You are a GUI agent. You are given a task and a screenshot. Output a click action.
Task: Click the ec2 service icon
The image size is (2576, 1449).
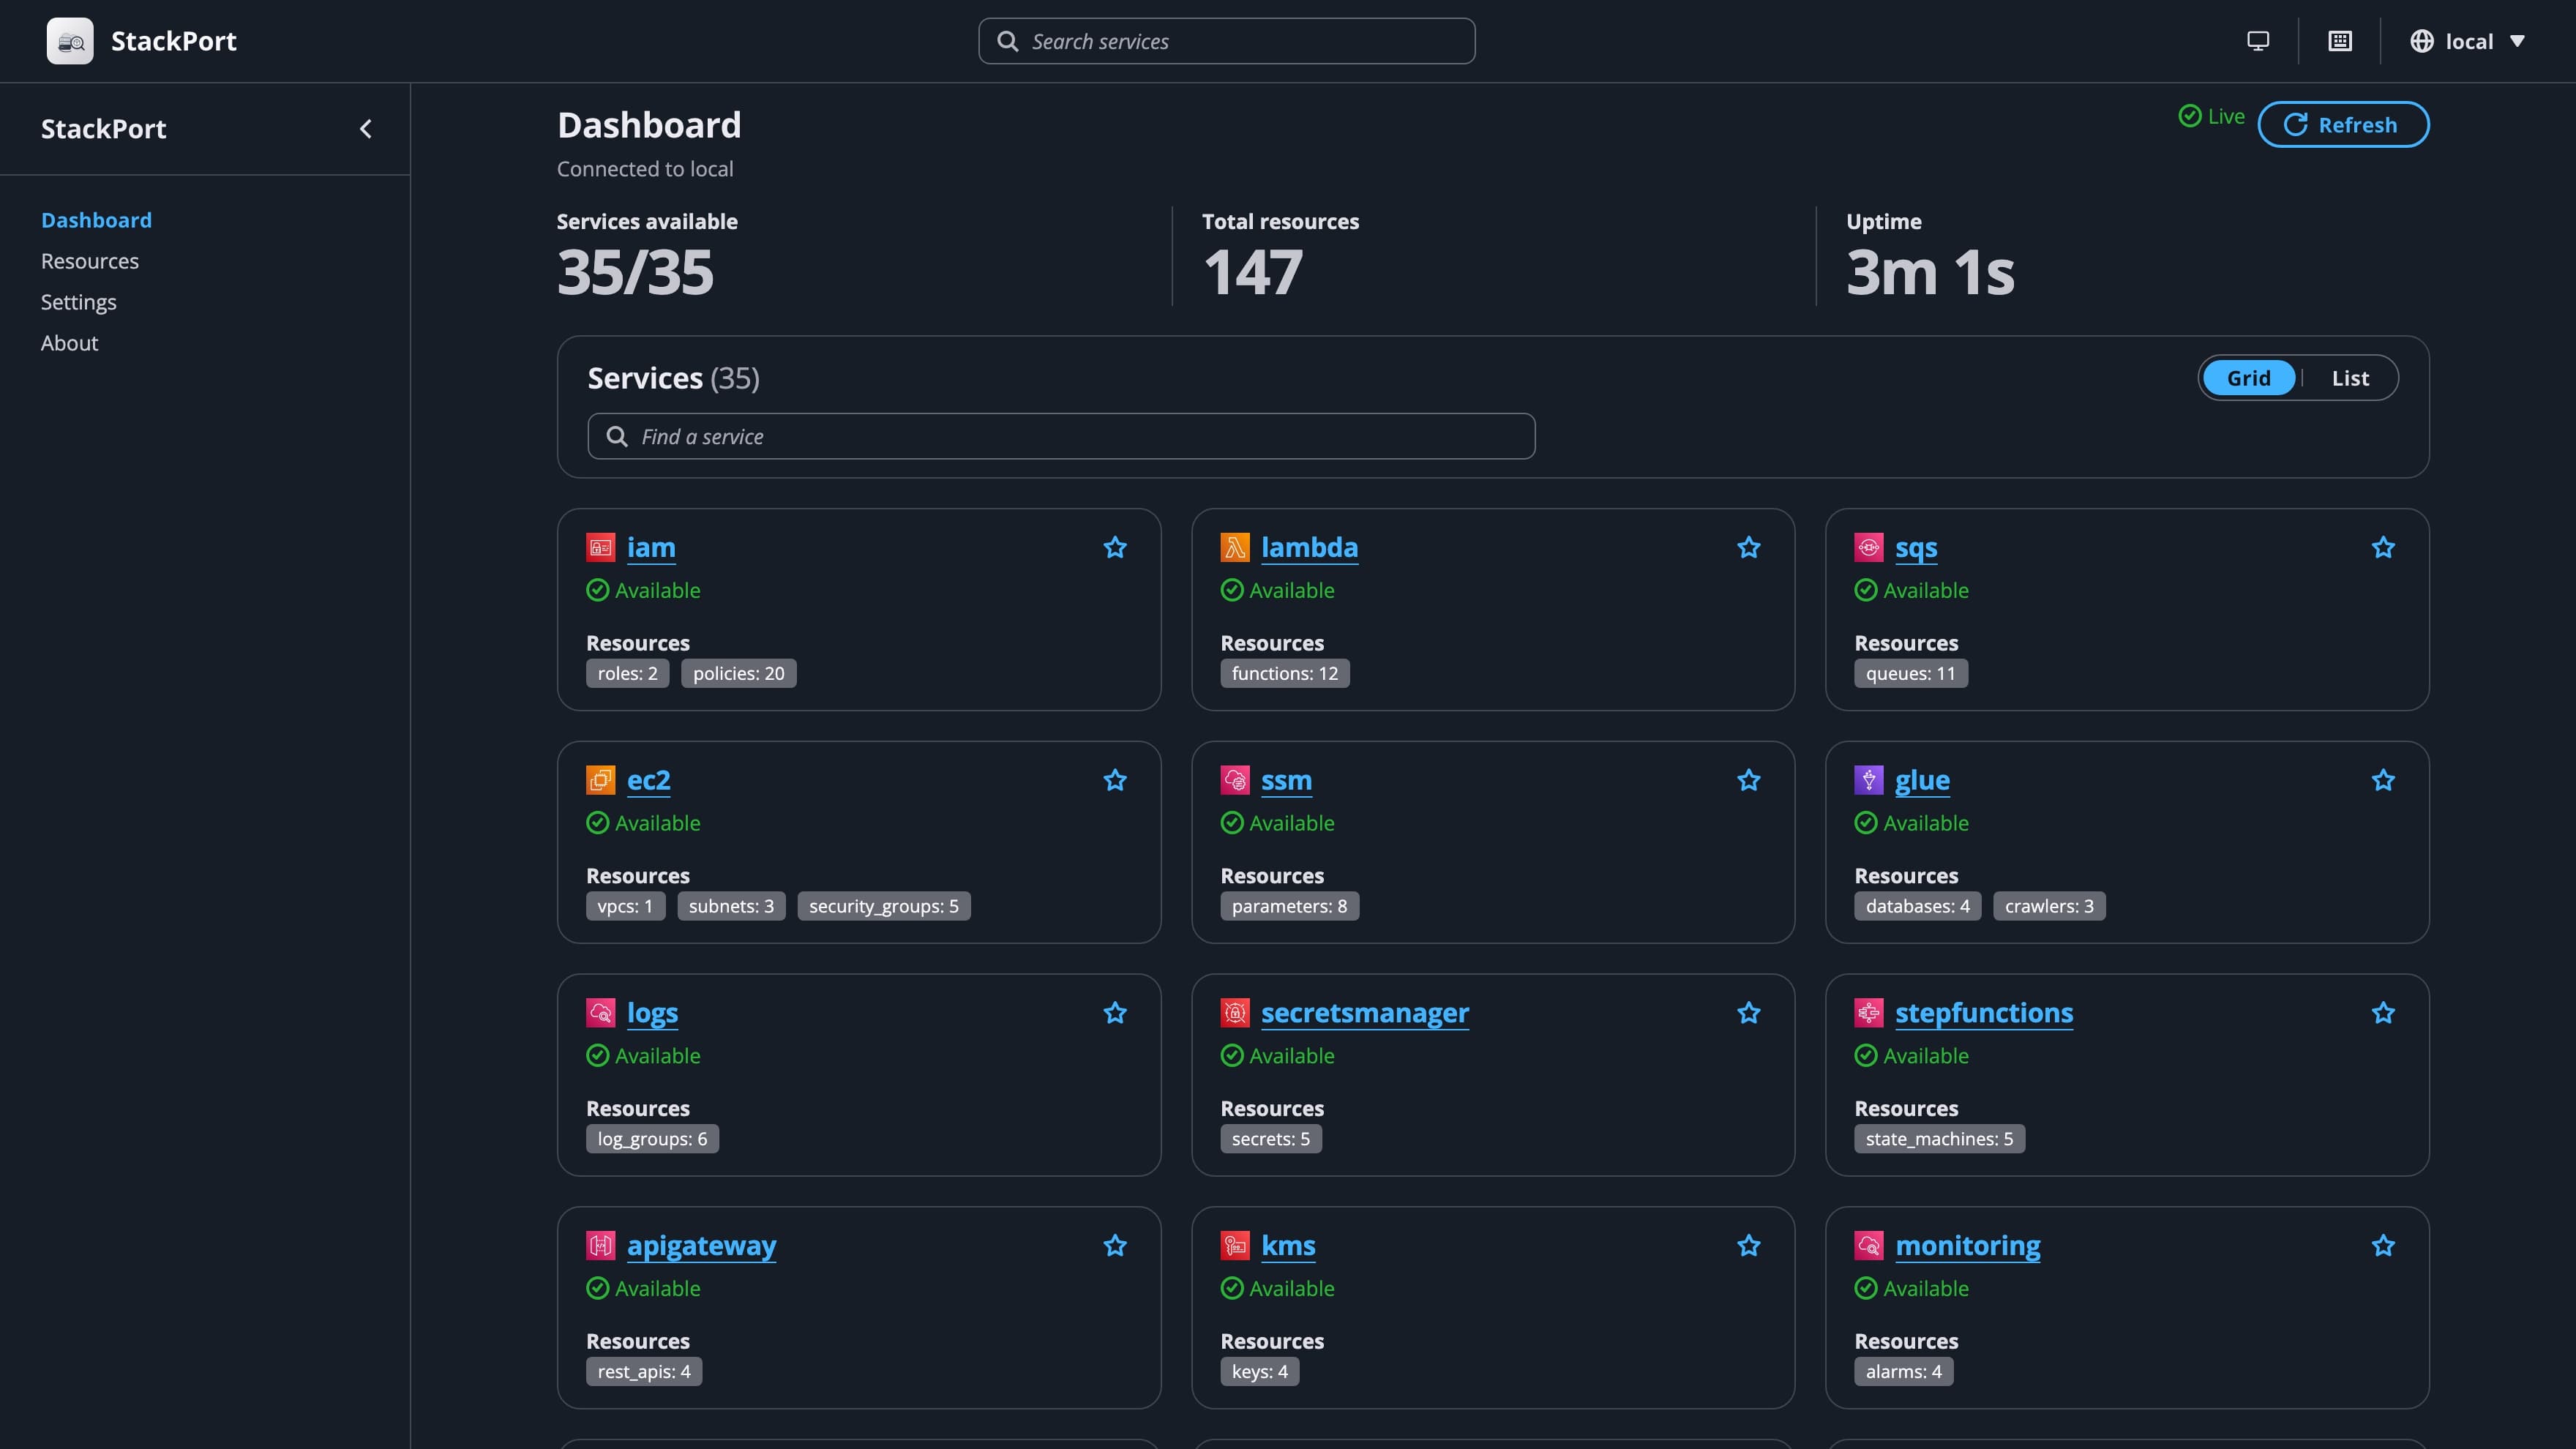[x=601, y=780]
